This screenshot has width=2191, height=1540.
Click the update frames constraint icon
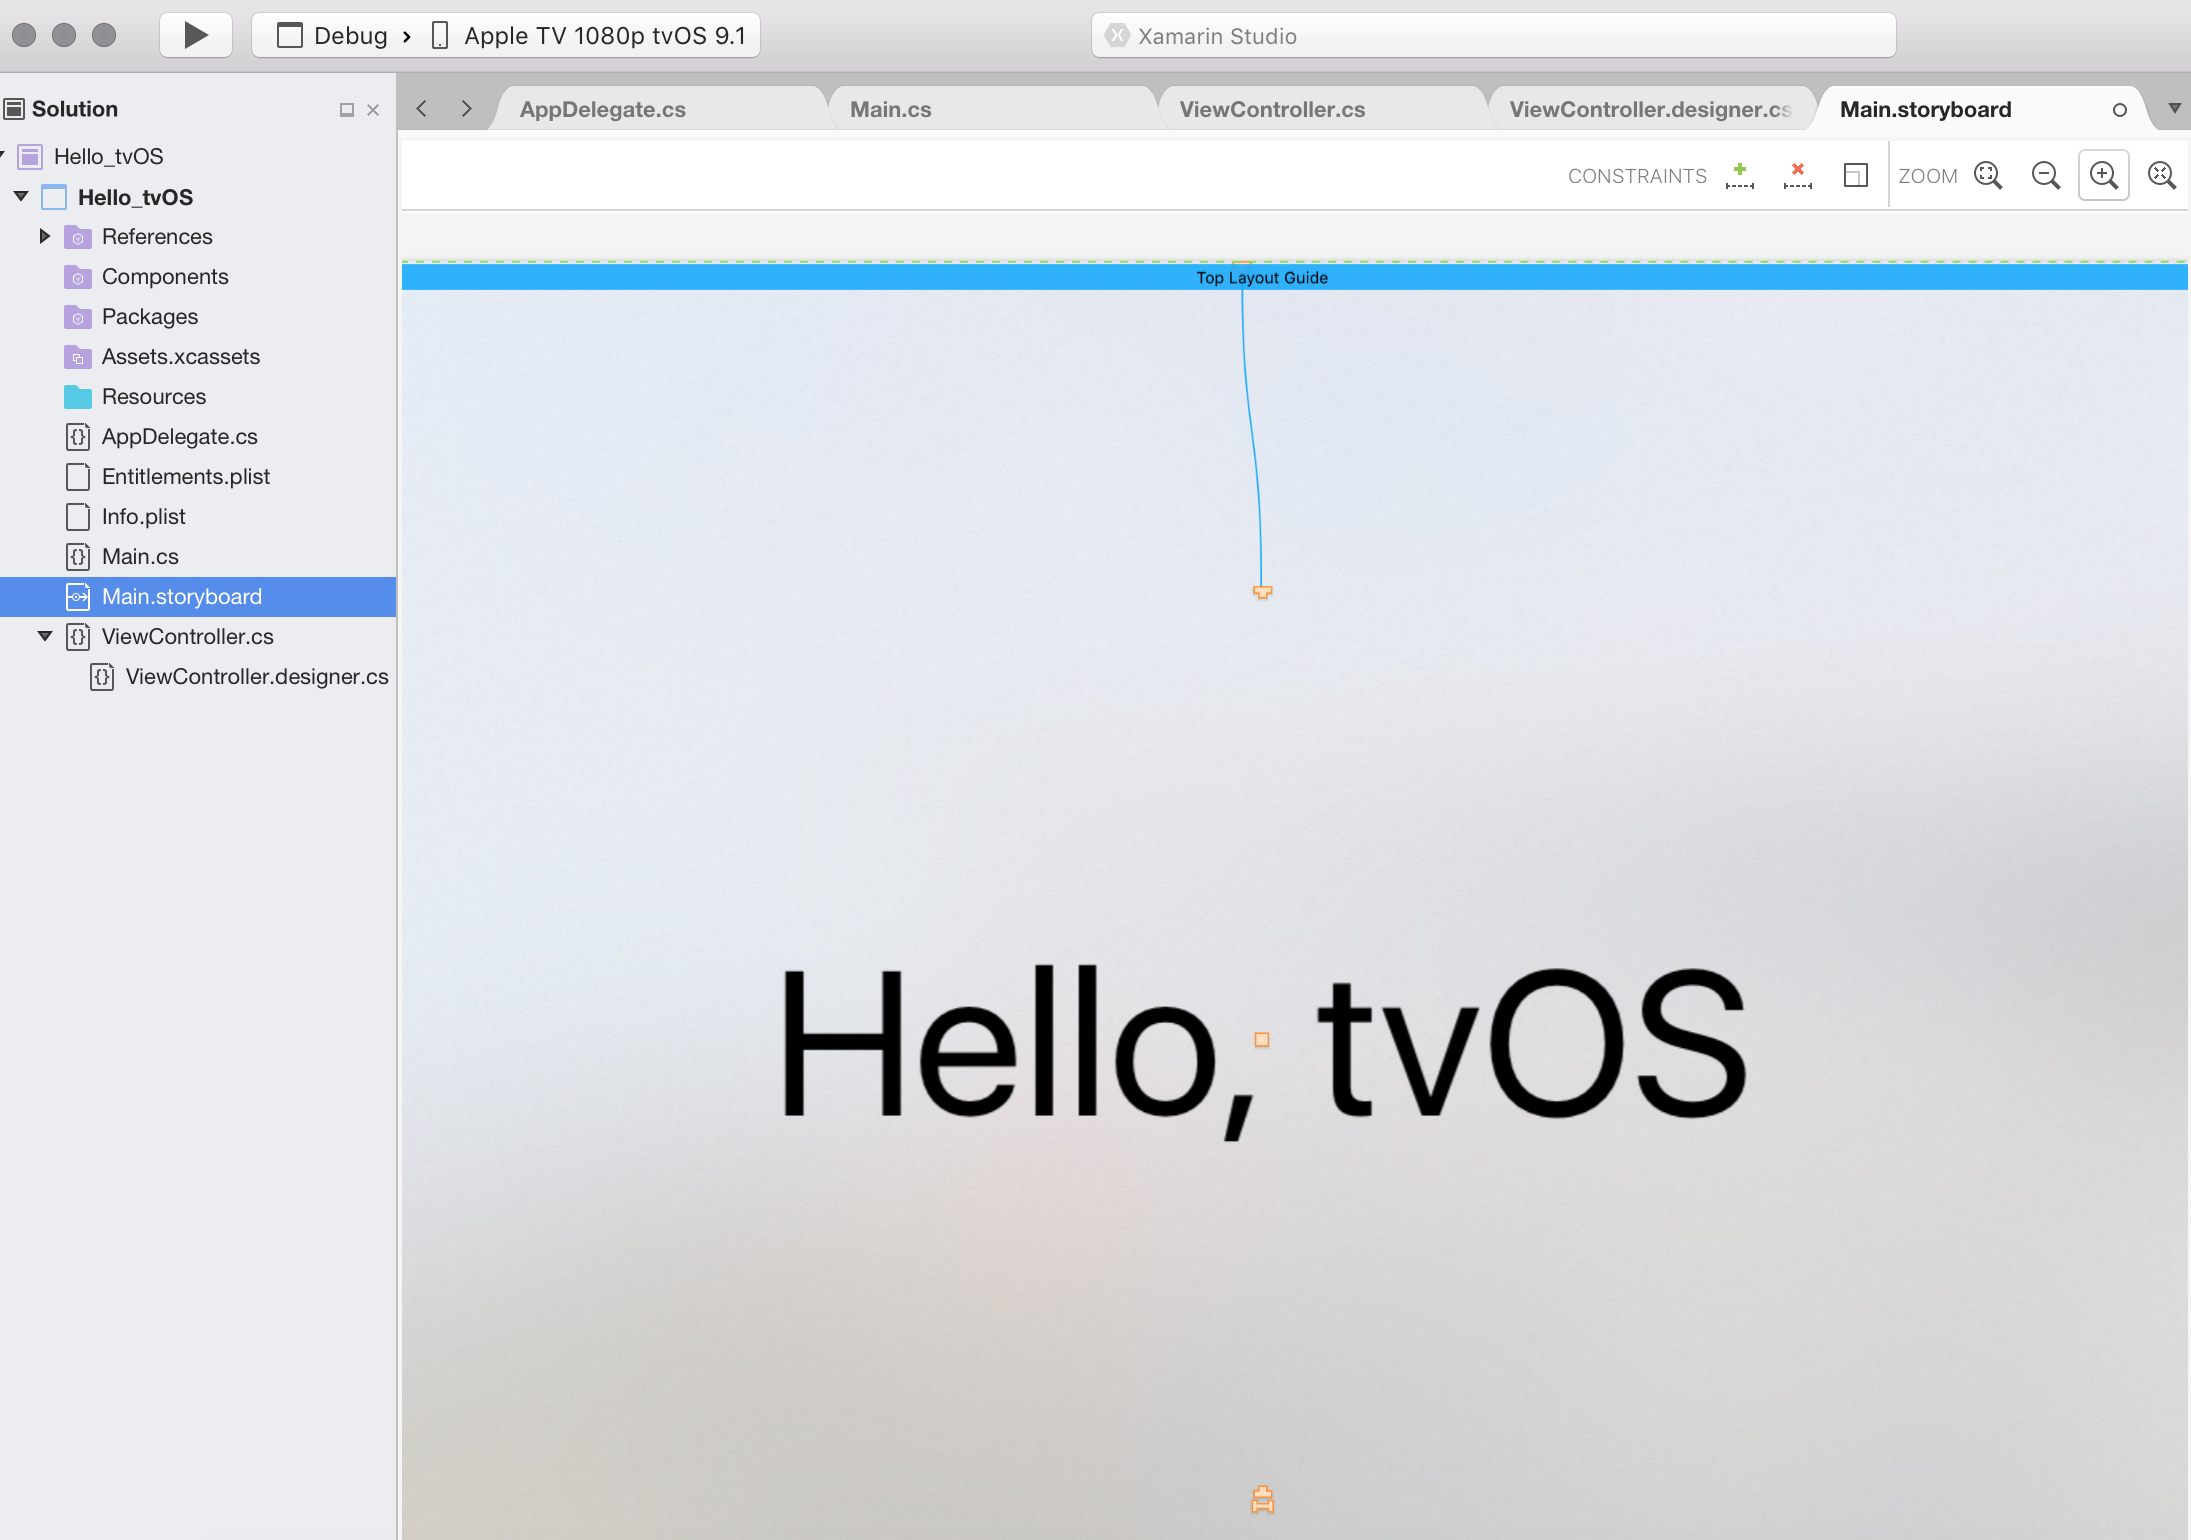(1855, 176)
